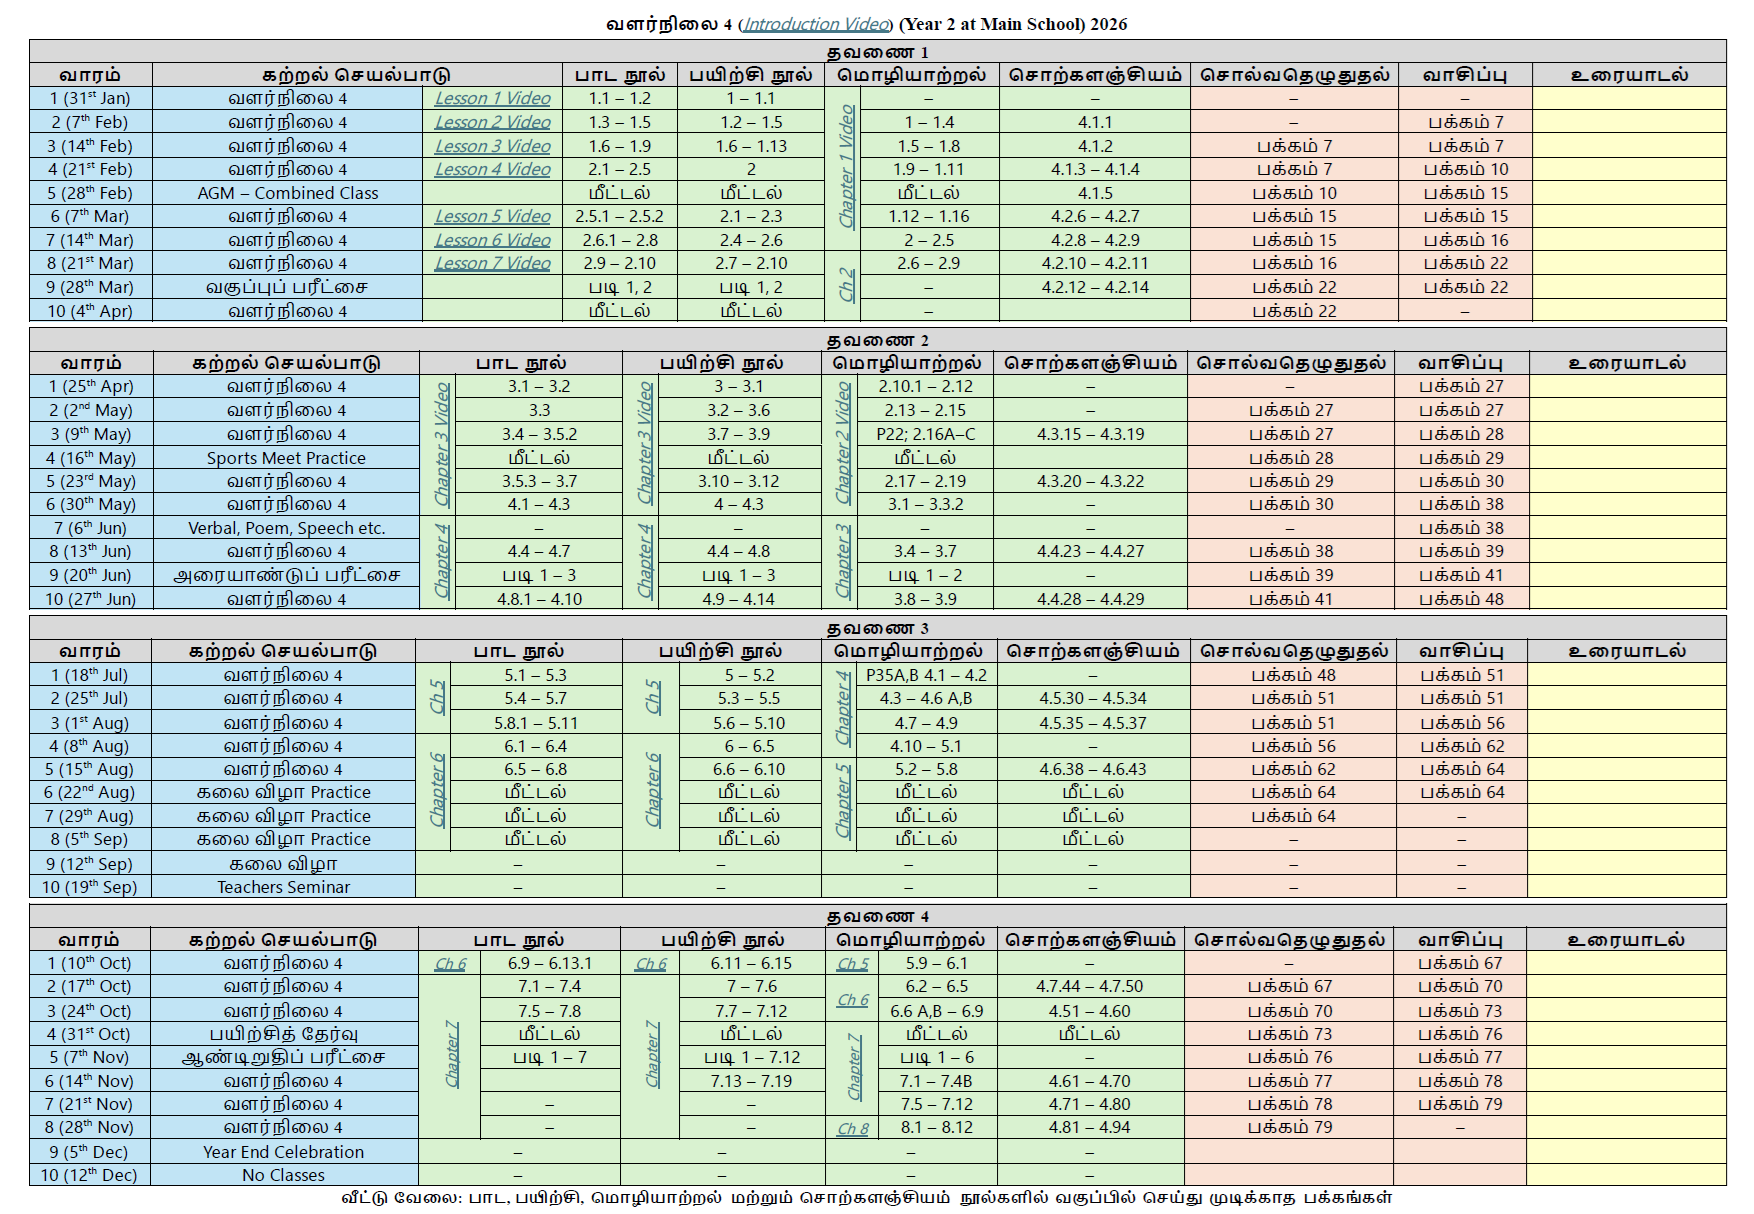
Task: Open the Lesson 7 Video link
Action: (x=492, y=263)
